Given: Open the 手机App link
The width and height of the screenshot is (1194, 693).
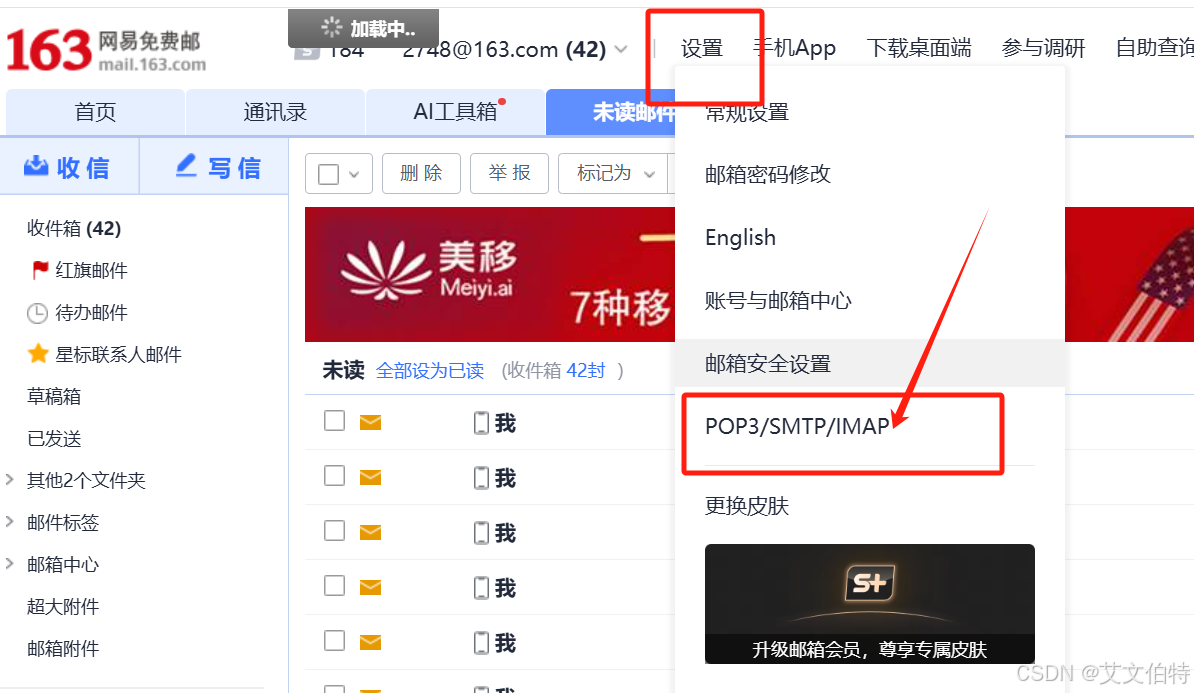Looking at the screenshot, I should point(795,48).
